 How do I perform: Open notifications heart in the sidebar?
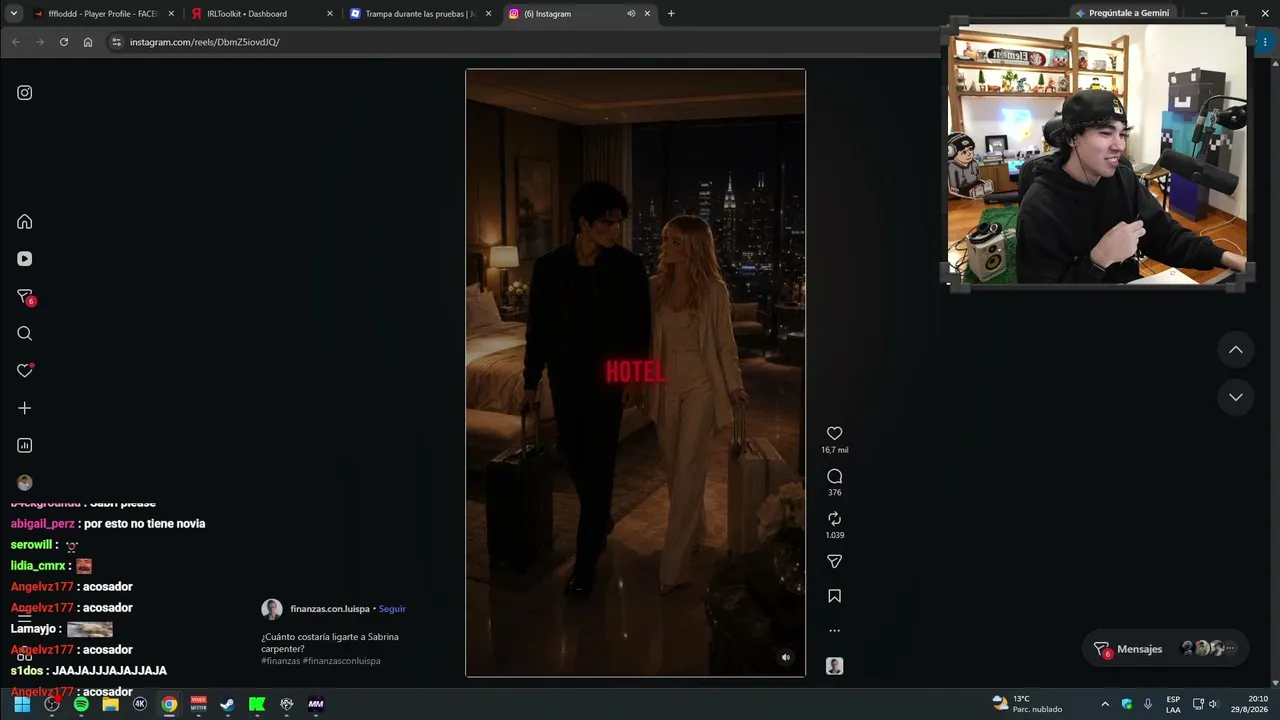pyautogui.click(x=25, y=371)
